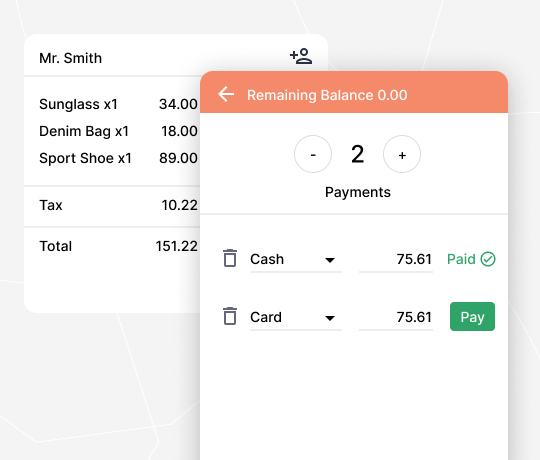
Task: Click the Mr. Smith customer name
Action: tap(71, 58)
